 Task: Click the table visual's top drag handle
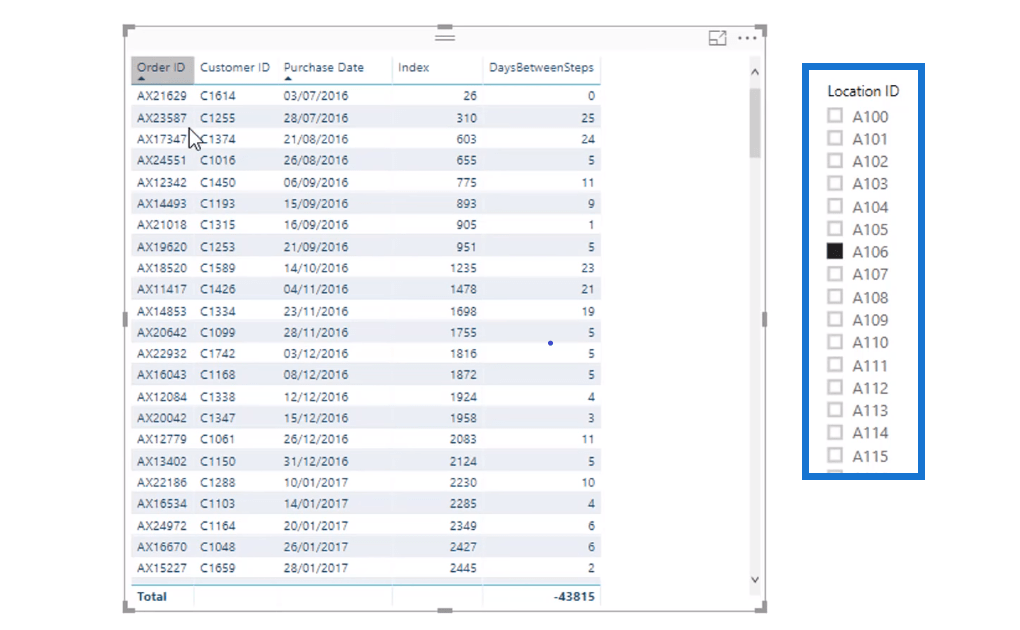point(445,36)
